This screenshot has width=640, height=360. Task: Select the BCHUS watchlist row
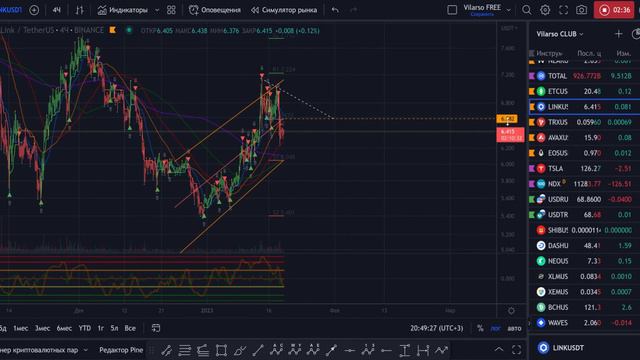pos(584,307)
